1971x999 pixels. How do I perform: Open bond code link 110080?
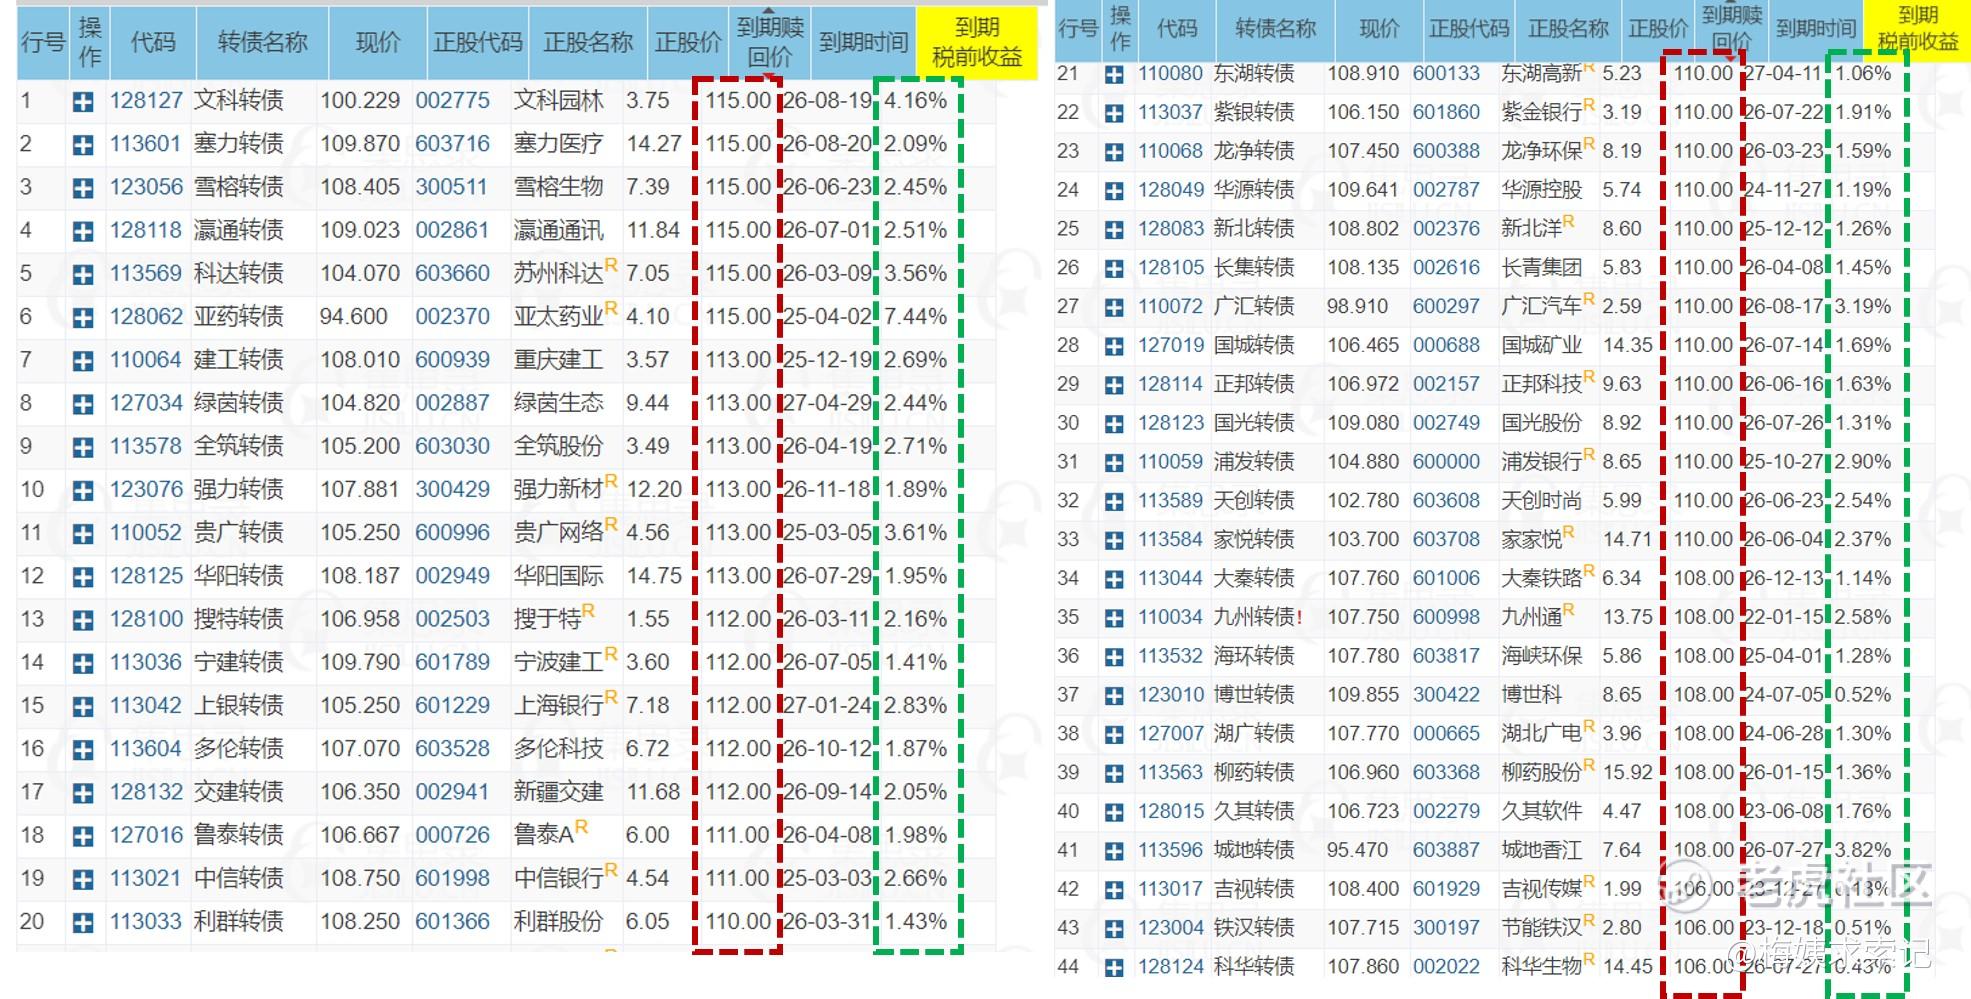pos(1170,74)
